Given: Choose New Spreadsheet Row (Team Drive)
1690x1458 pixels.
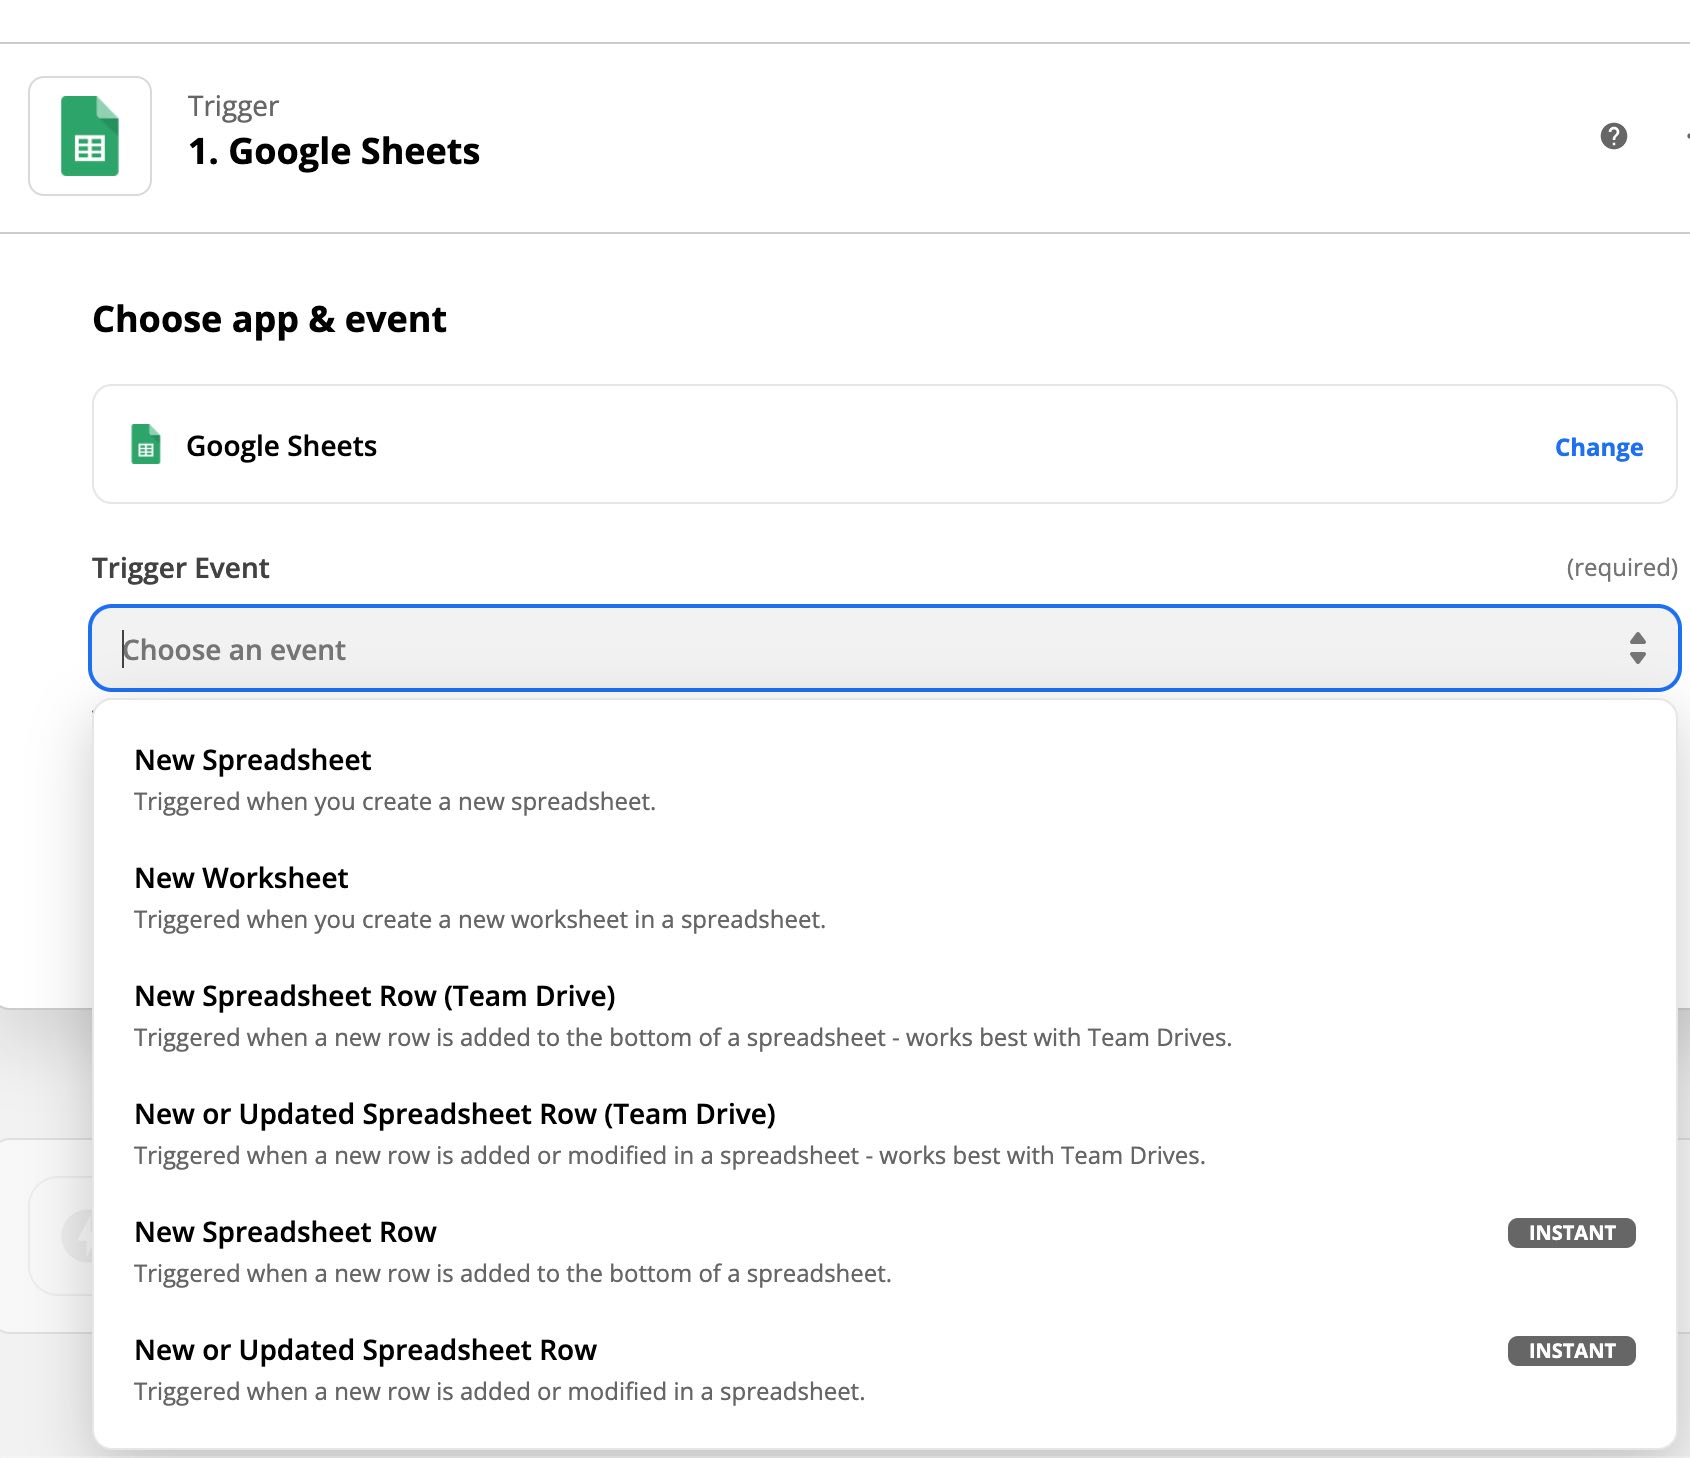Looking at the screenshot, I should tap(885, 1016).
